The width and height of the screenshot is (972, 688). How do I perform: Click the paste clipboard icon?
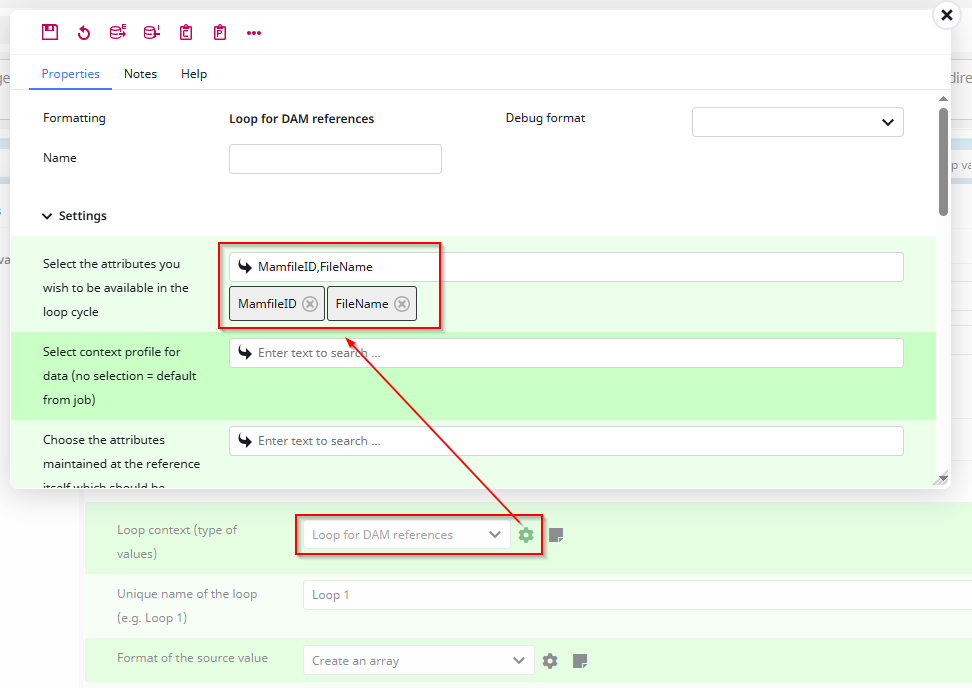pyautogui.click(x=219, y=31)
